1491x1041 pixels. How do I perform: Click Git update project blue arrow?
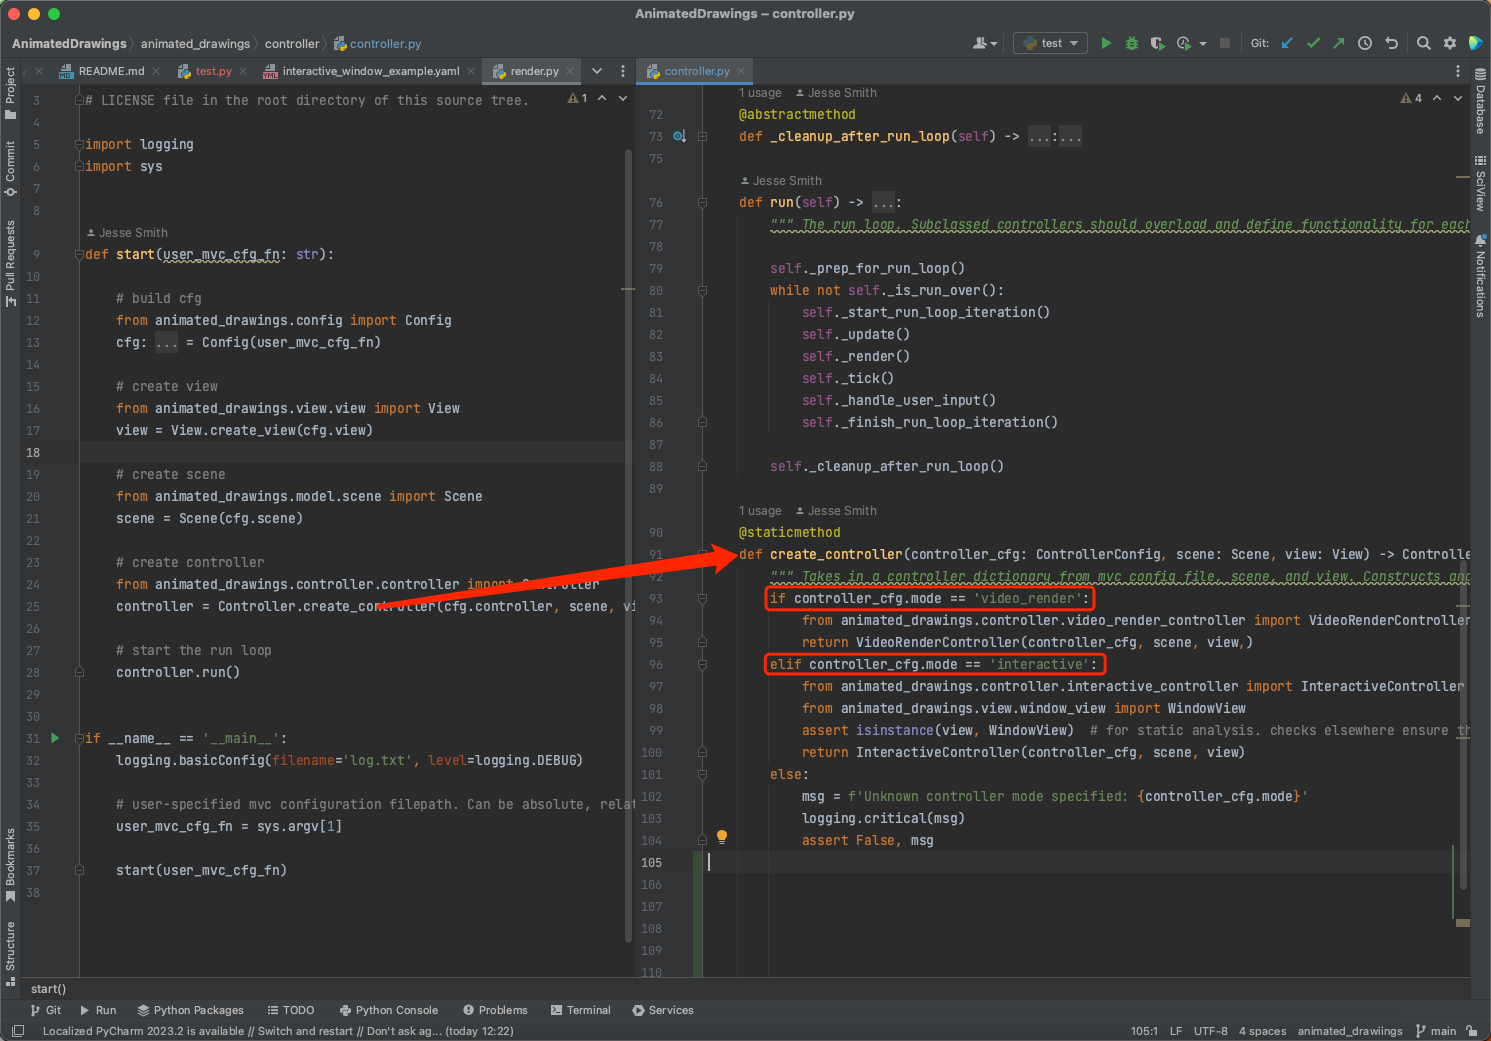point(1288,43)
